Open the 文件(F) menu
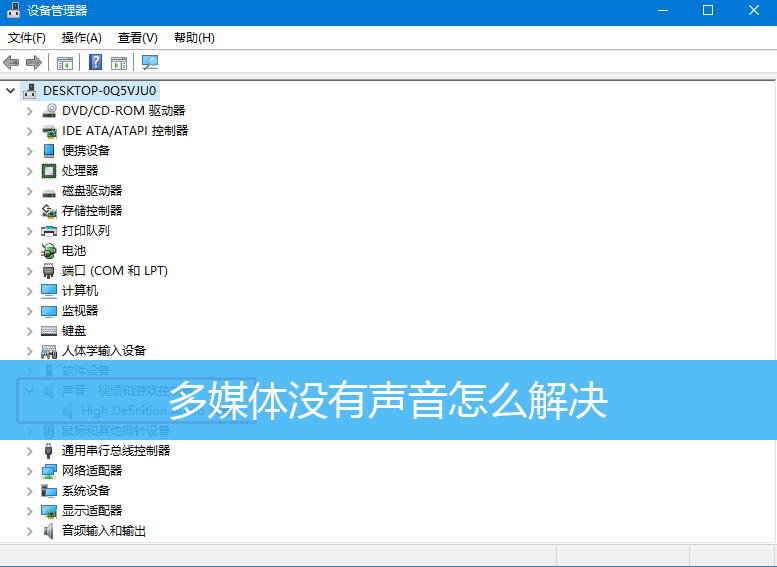This screenshot has width=777, height=567. [x=27, y=38]
